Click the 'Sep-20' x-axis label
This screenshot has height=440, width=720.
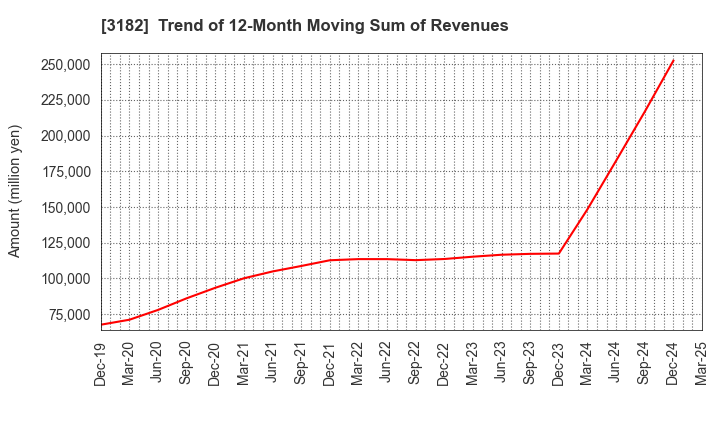pos(186,363)
